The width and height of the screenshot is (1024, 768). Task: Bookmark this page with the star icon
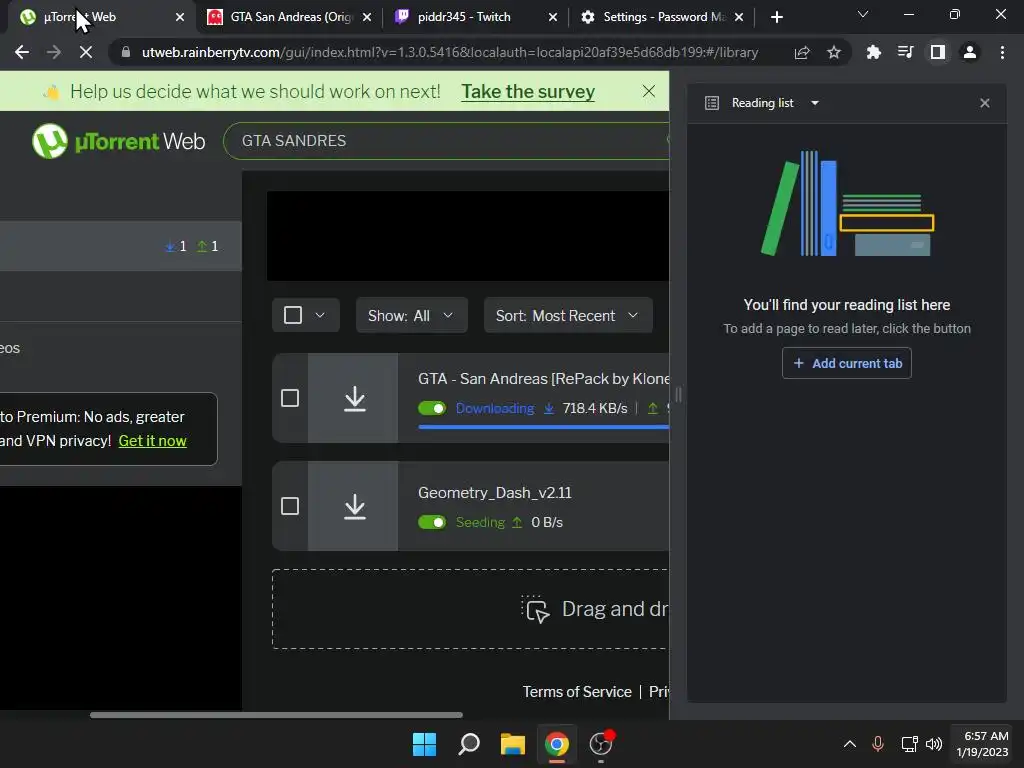point(834,52)
